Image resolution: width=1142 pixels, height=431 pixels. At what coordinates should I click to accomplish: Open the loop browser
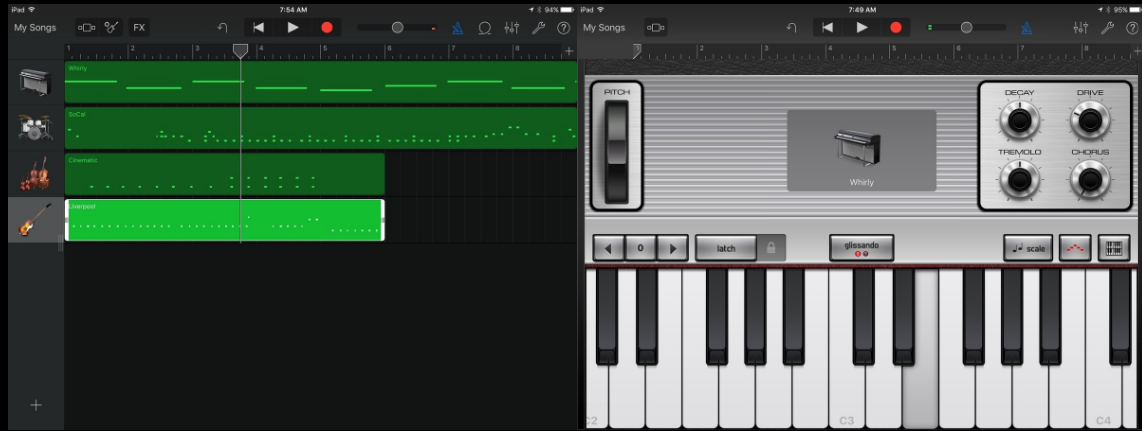[x=484, y=28]
